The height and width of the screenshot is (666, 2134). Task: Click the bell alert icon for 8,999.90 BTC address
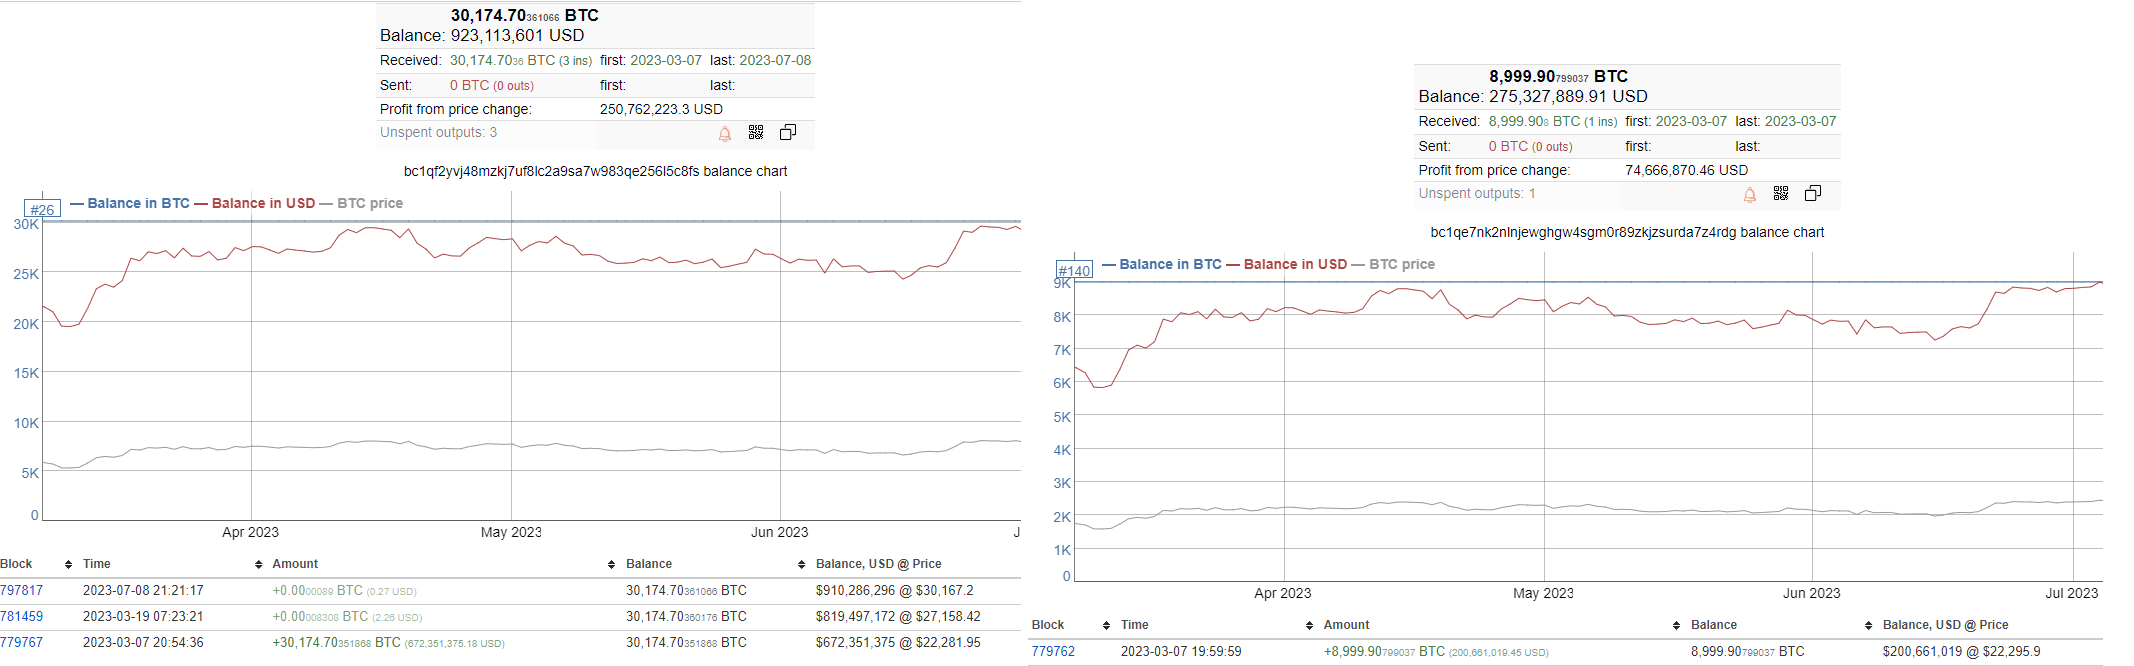[x=1749, y=195]
